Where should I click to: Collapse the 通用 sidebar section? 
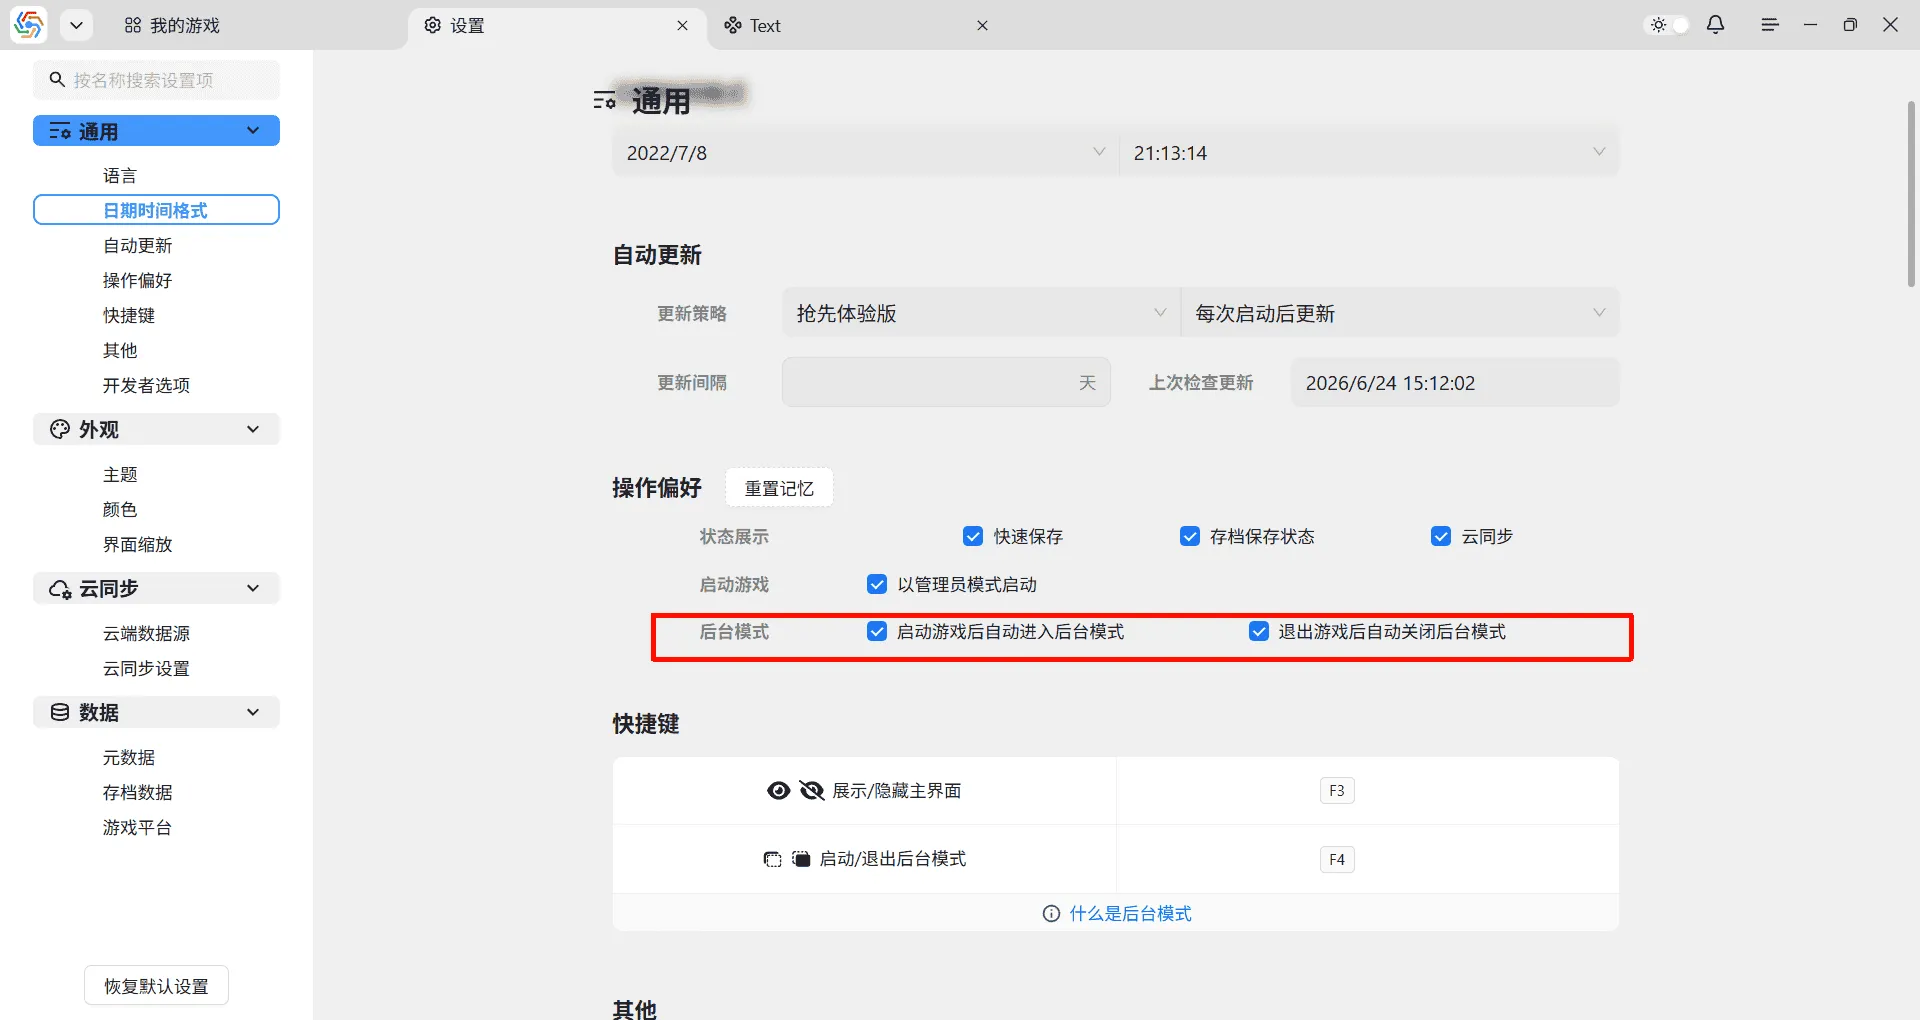tap(253, 131)
